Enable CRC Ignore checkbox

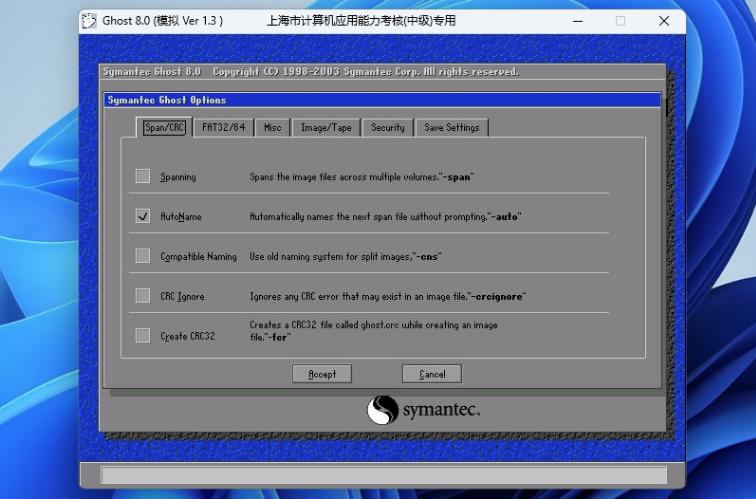[x=143, y=296]
